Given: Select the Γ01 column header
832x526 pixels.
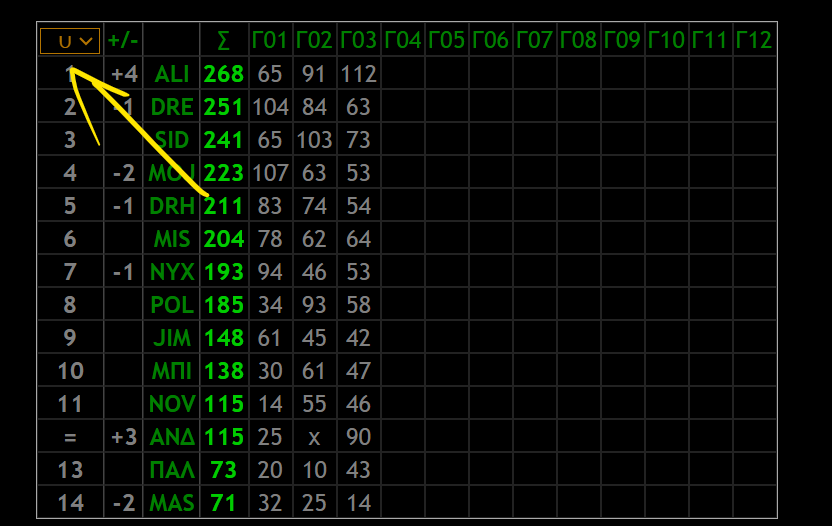Looking at the screenshot, I should 270,41.
